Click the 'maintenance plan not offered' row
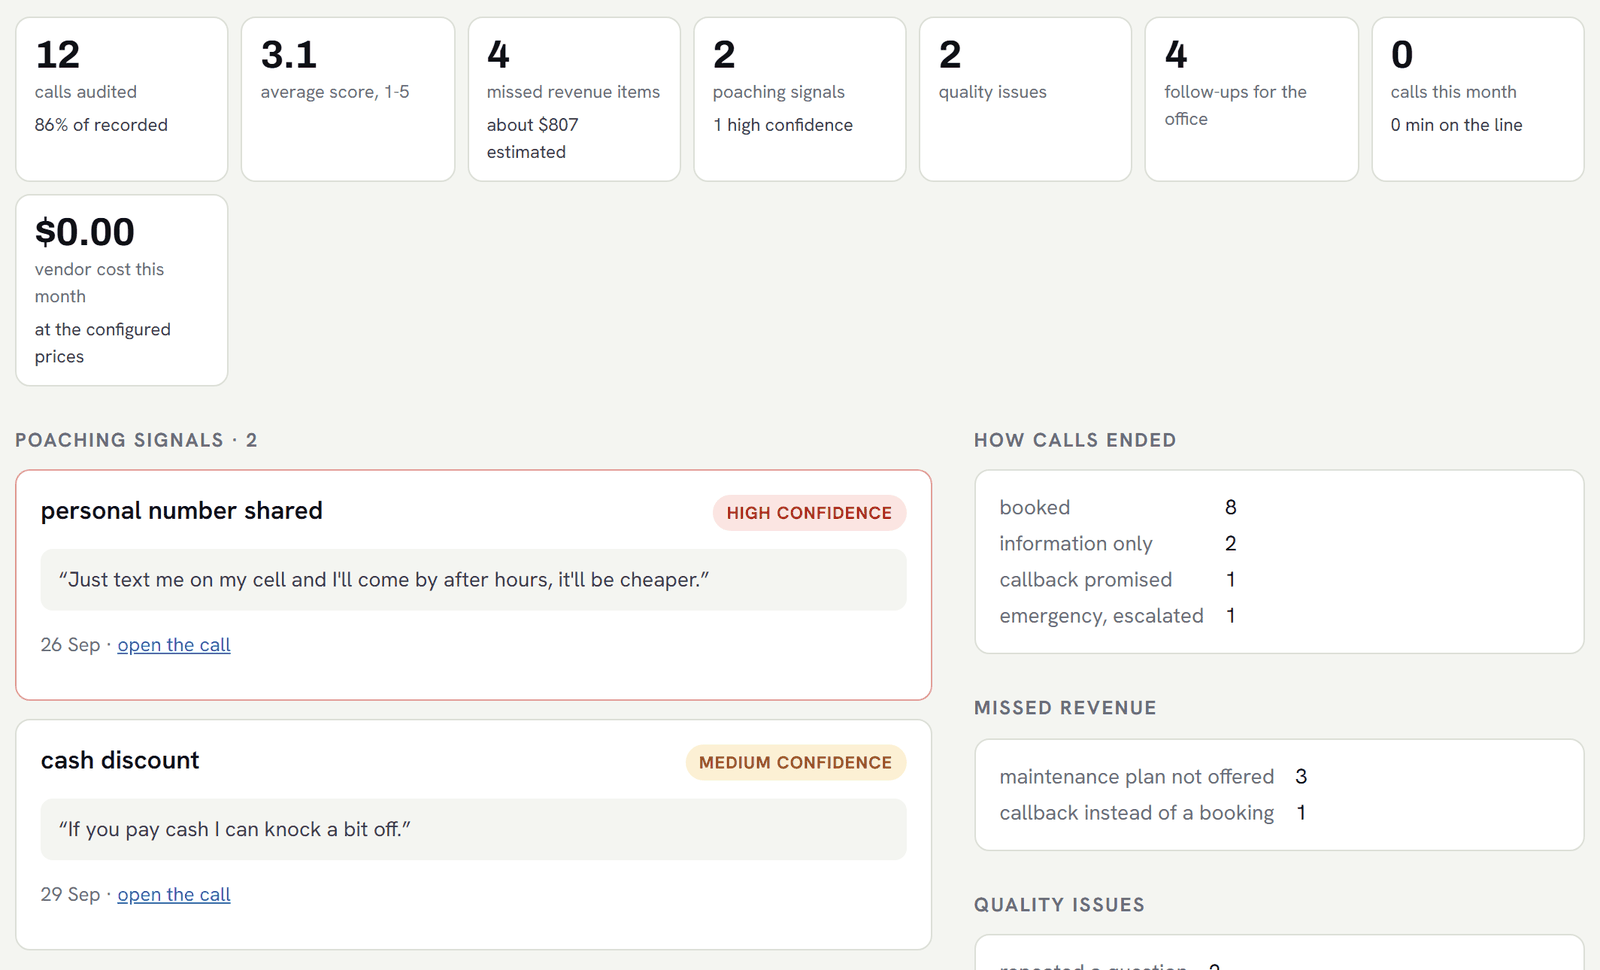Screen dimensions: 1600x970 click(1154, 776)
